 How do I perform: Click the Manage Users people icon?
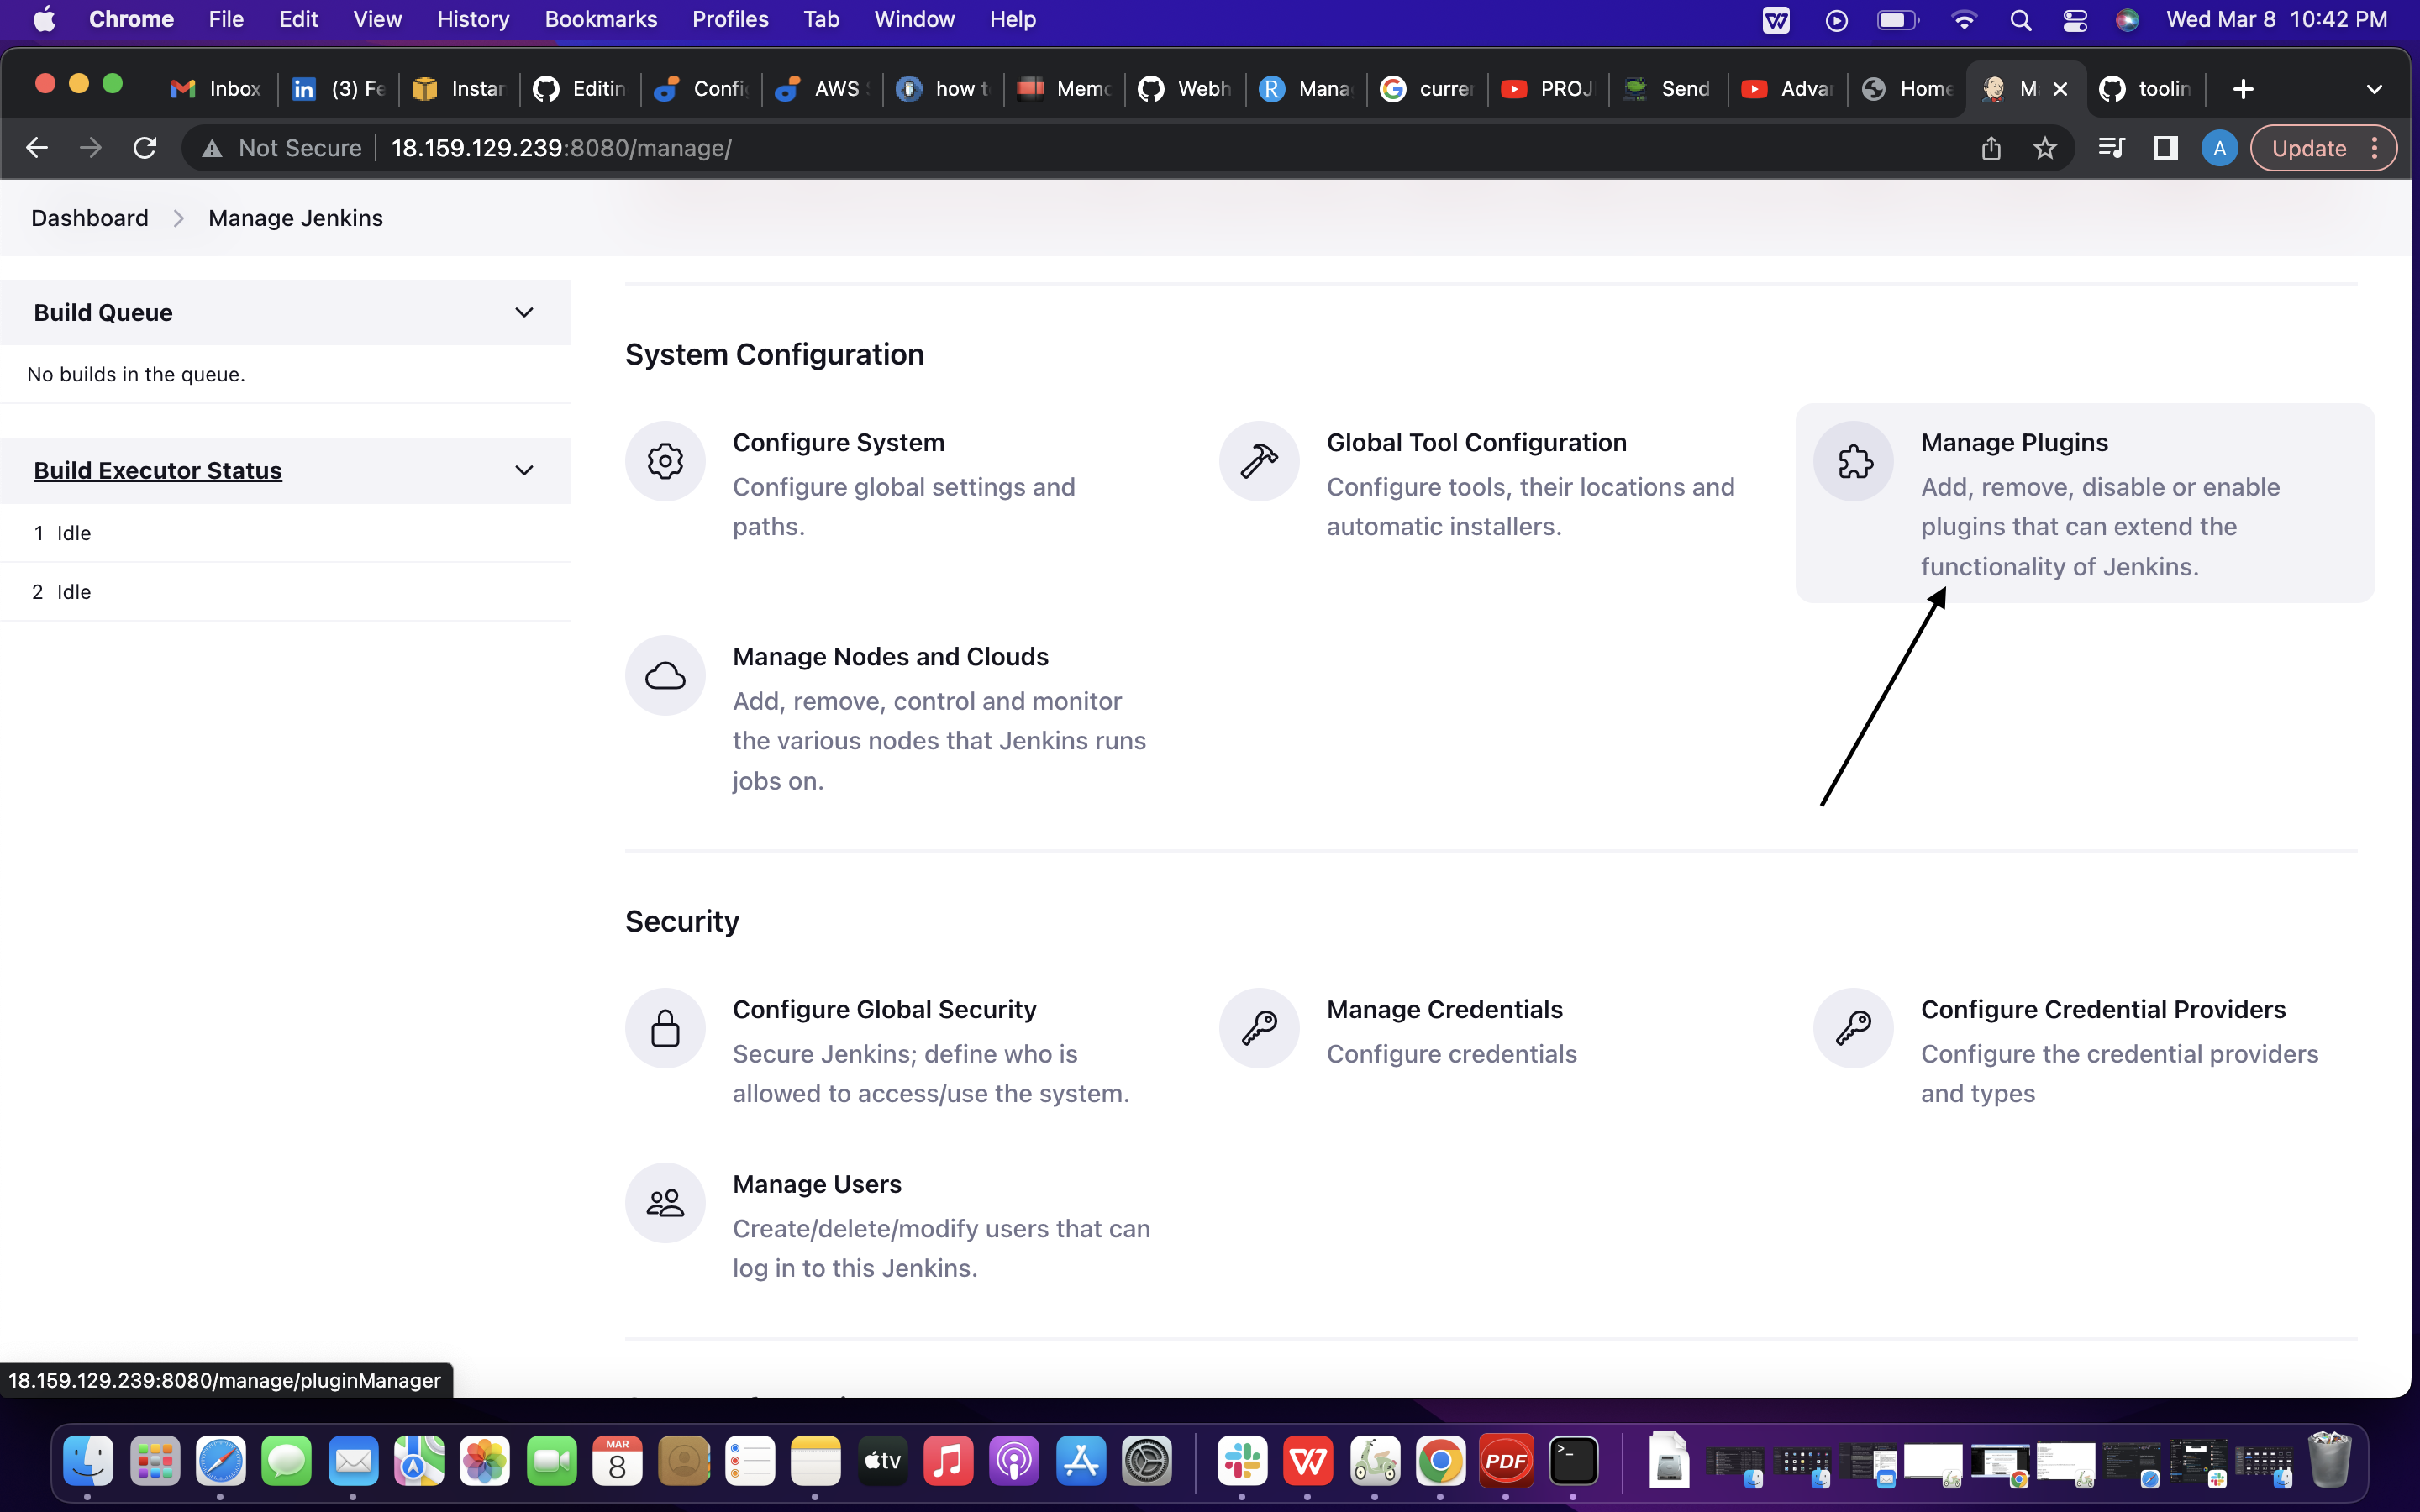(665, 1203)
